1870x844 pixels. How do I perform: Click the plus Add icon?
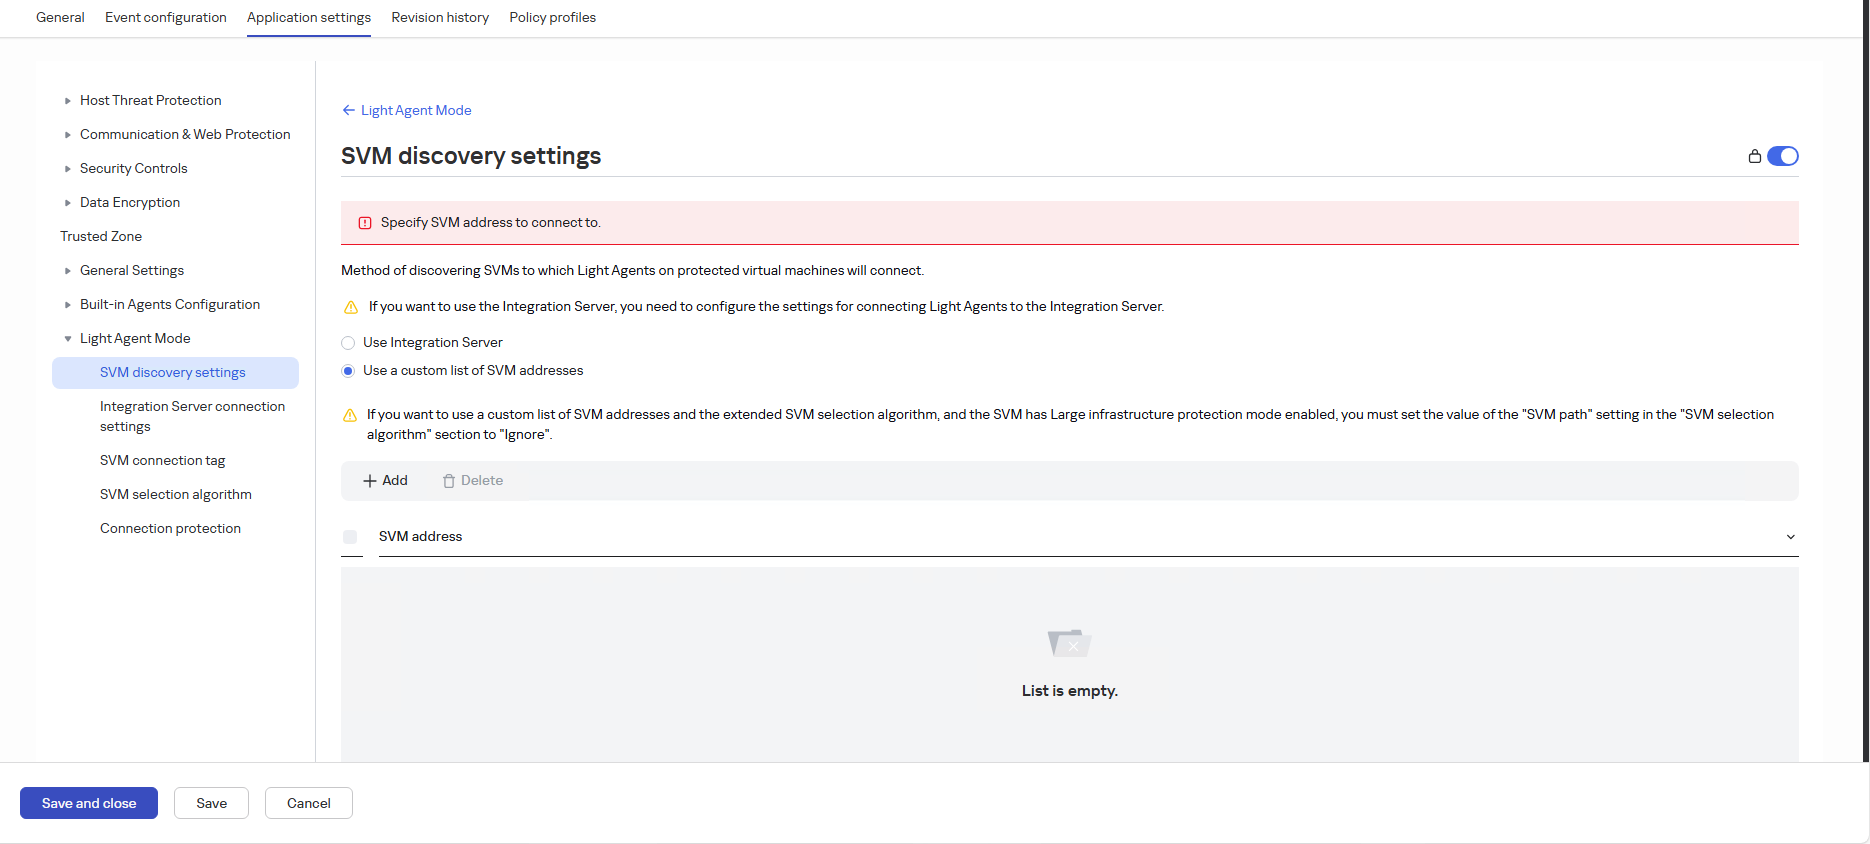click(370, 481)
